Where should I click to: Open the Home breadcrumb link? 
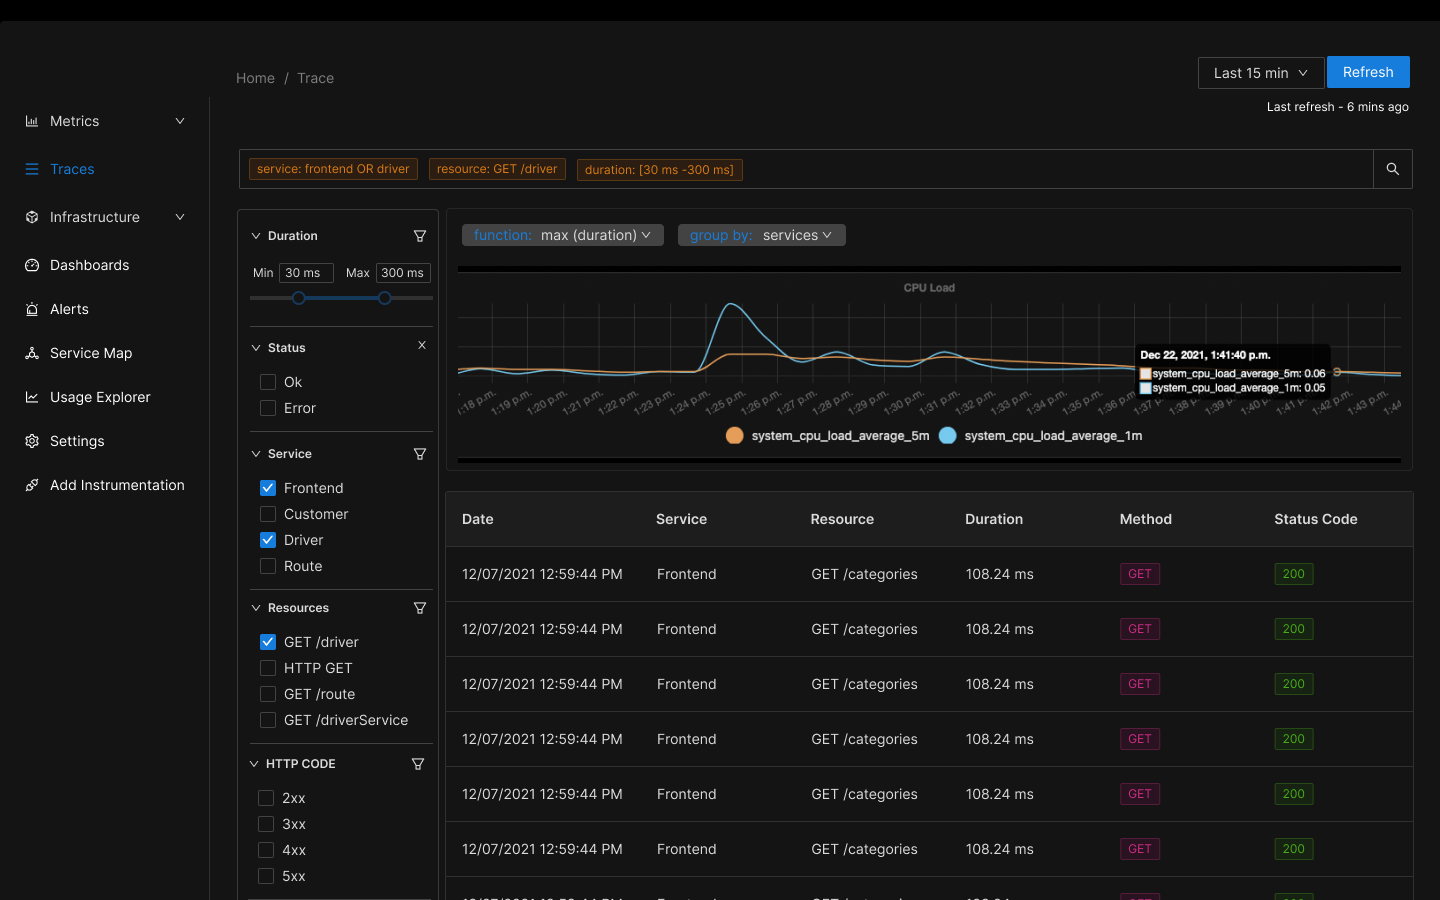255,78
